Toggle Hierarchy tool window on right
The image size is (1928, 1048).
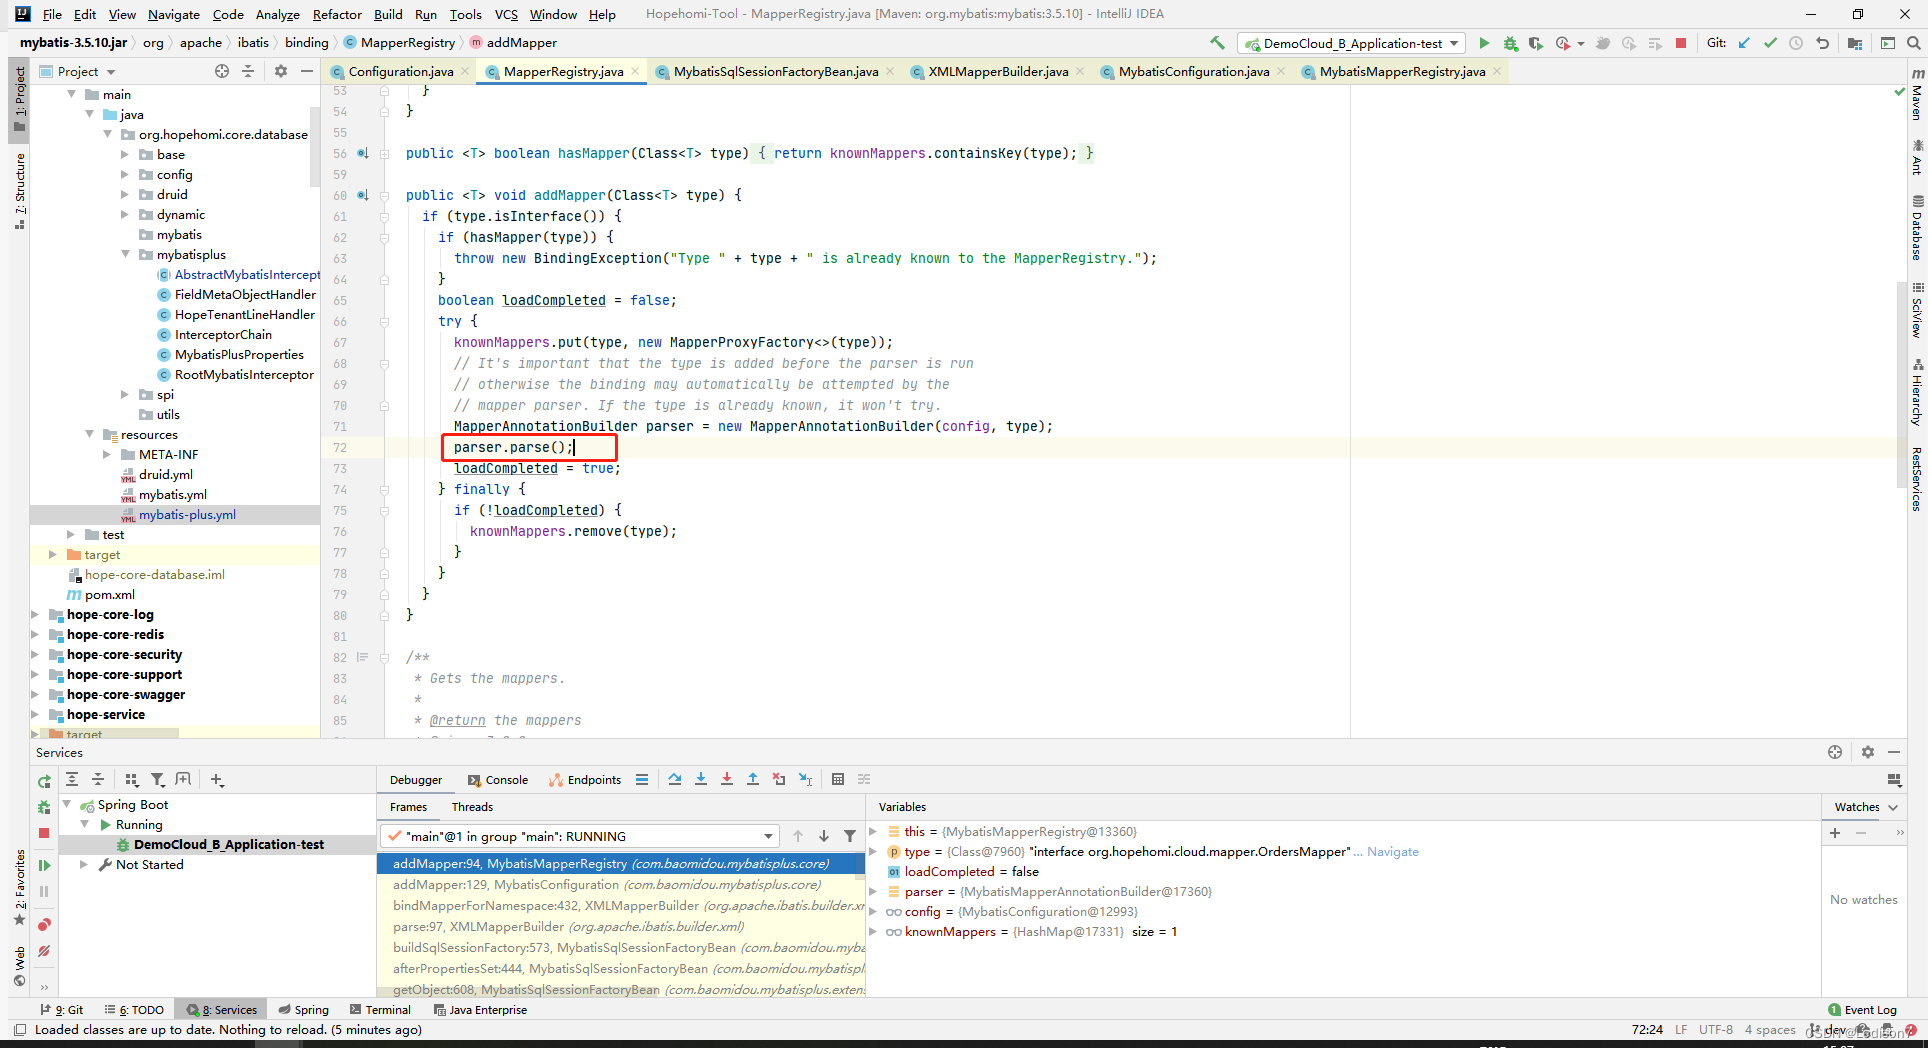click(1917, 393)
